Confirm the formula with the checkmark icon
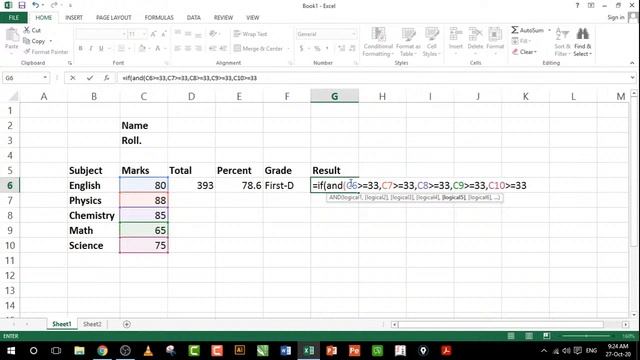The height and width of the screenshot is (360, 640). tap(90, 78)
